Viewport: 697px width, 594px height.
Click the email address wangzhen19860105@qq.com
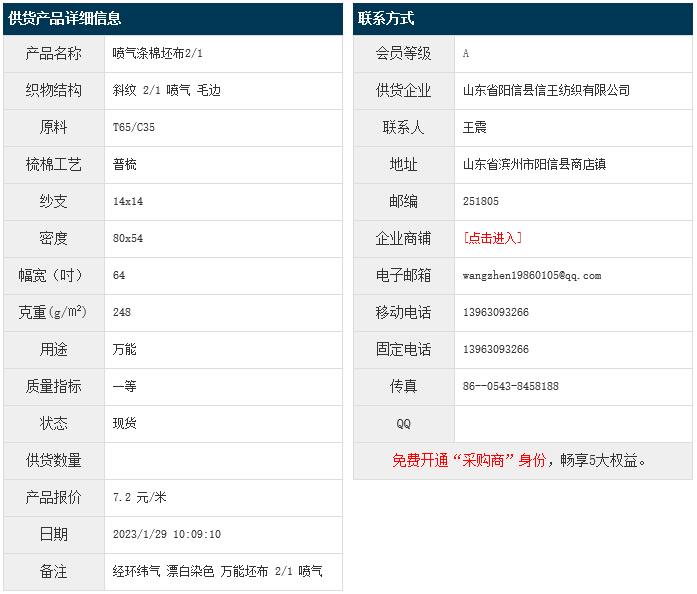(x=532, y=275)
